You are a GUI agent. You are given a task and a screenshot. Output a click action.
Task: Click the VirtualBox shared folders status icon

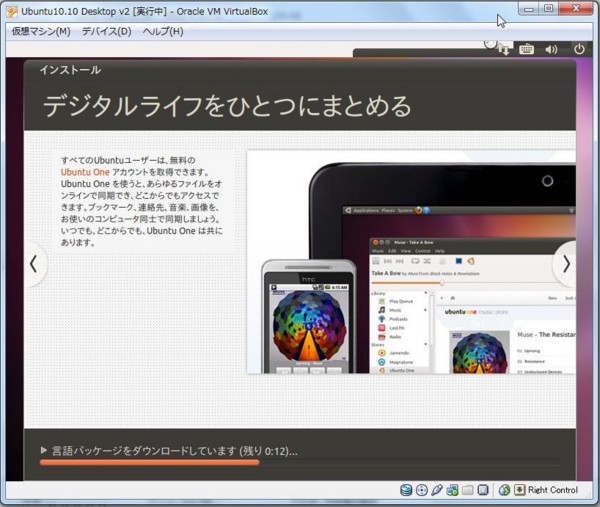(467, 490)
